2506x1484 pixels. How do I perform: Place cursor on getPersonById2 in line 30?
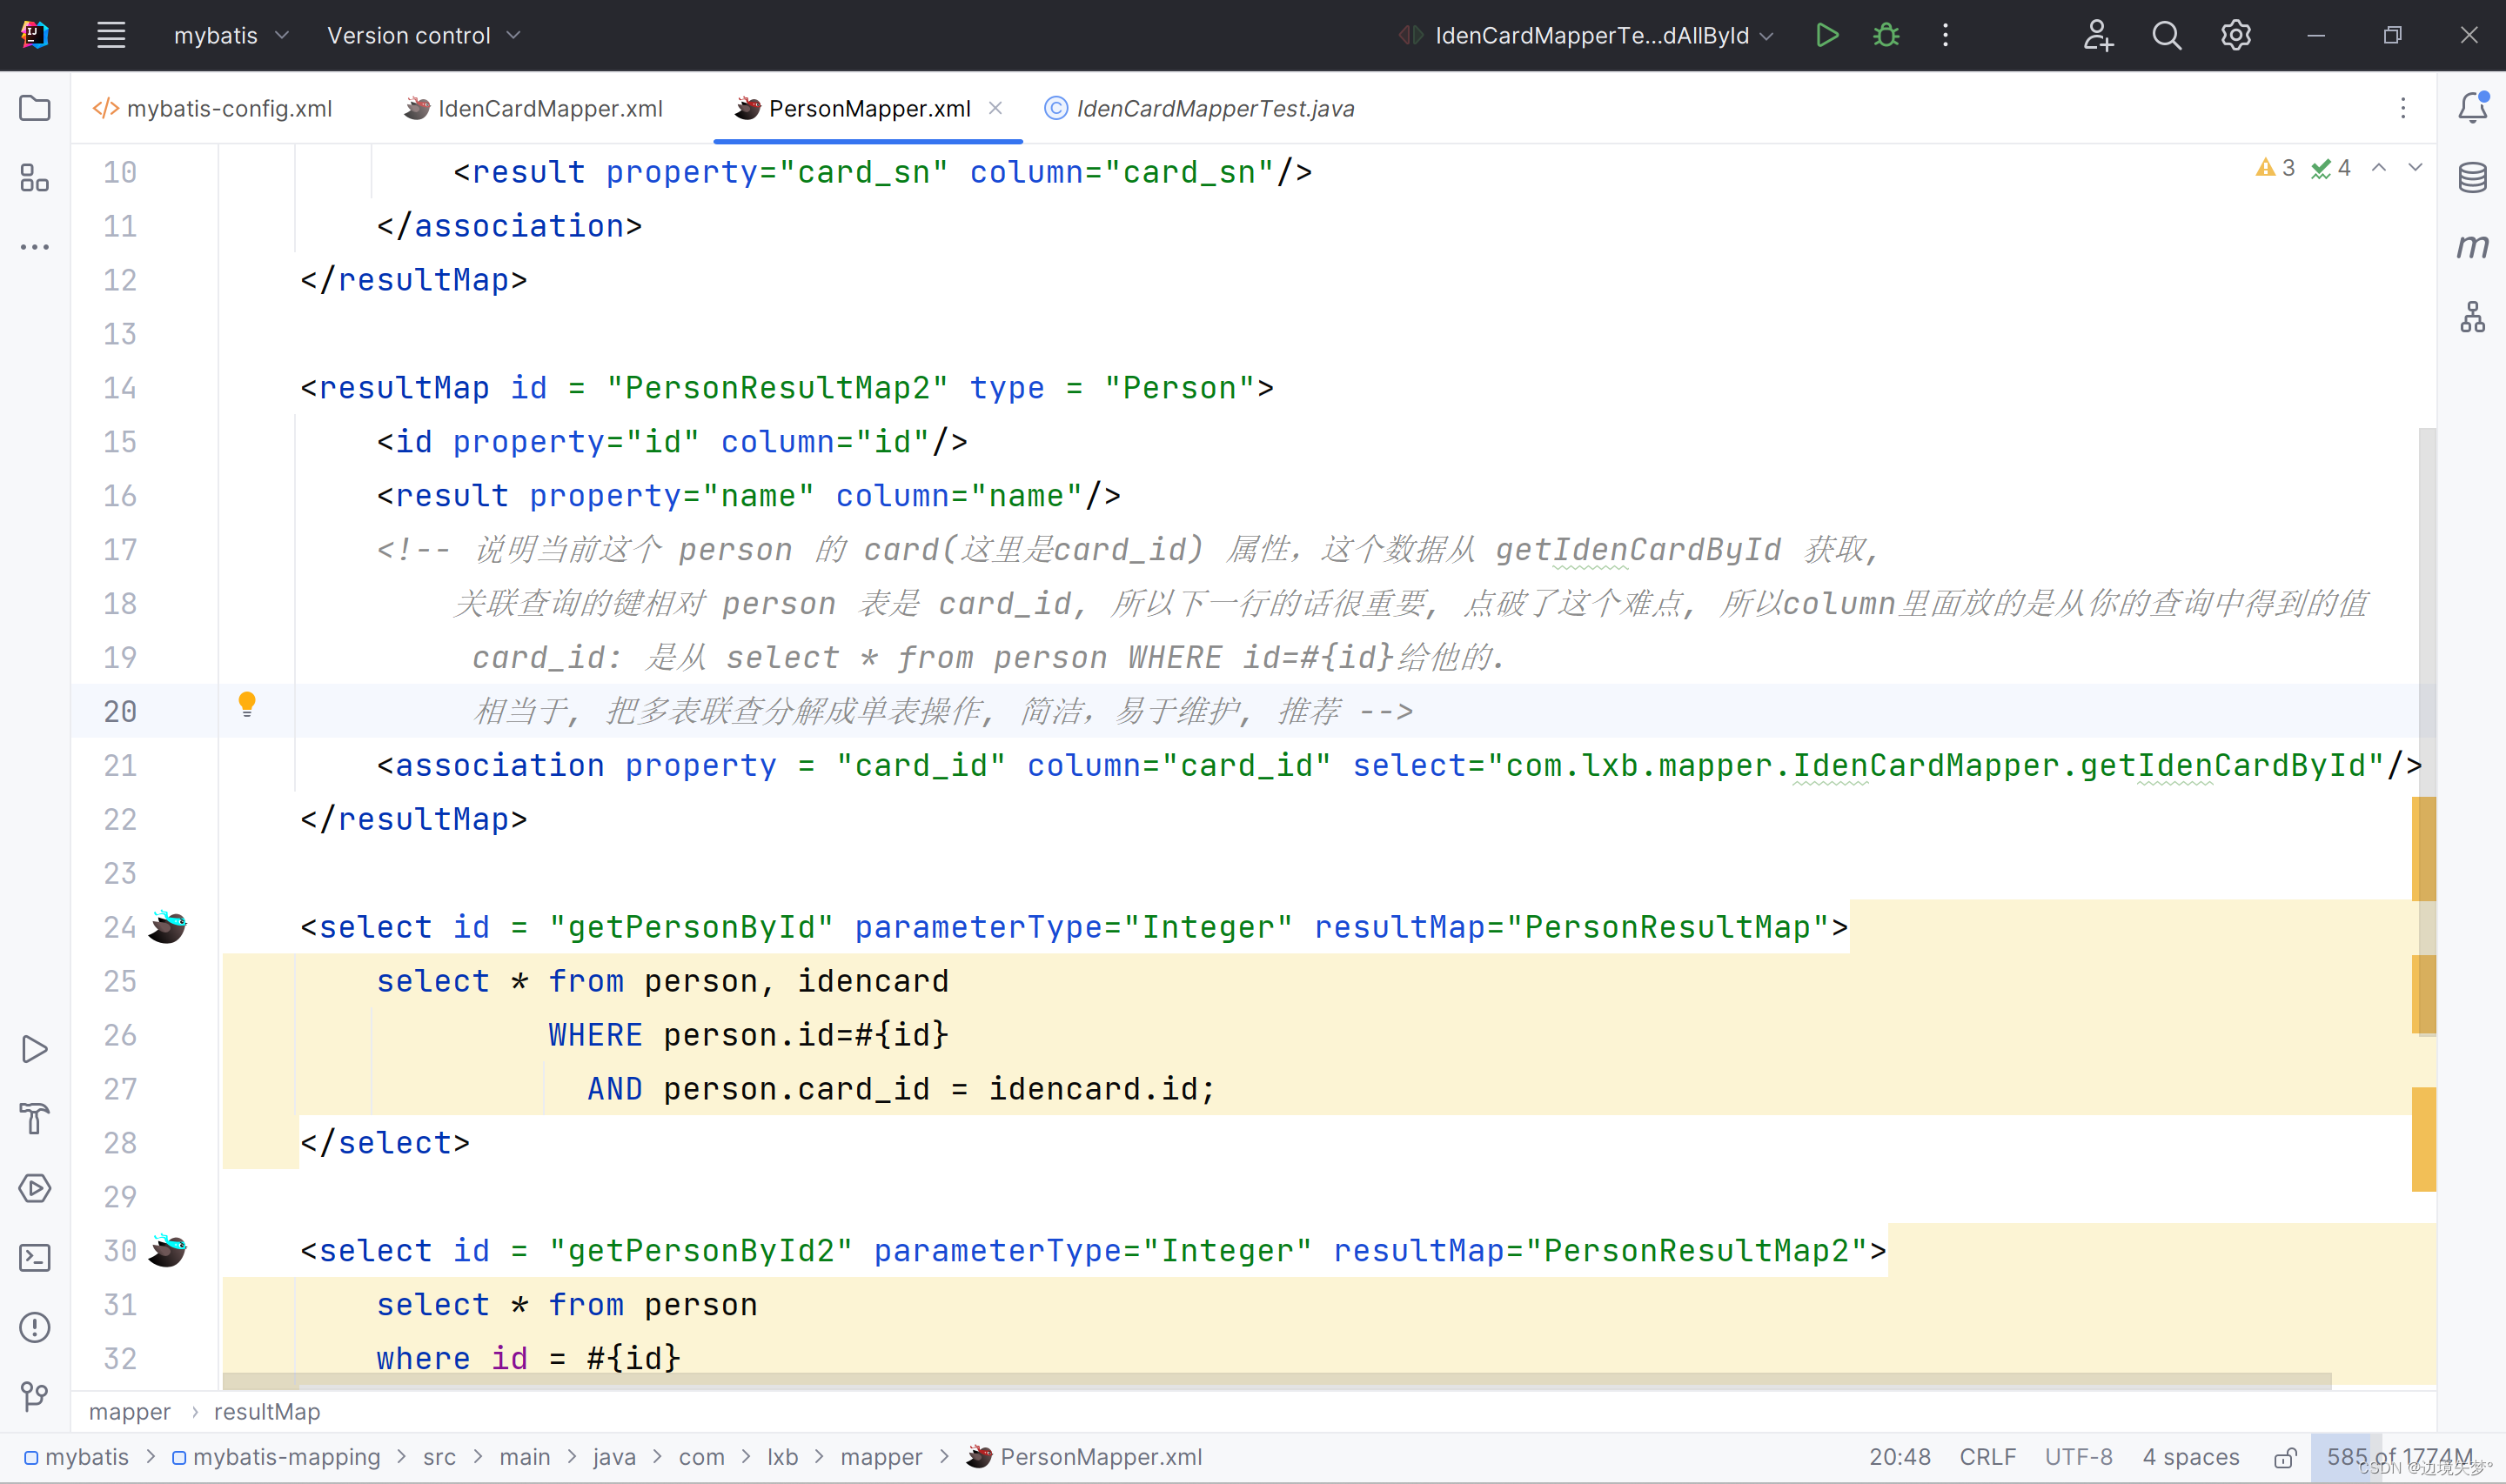coord(700,1251)
